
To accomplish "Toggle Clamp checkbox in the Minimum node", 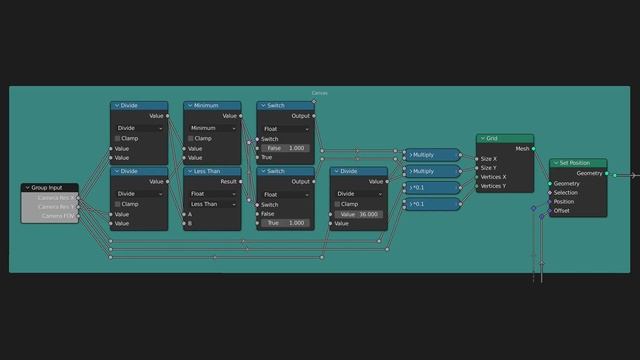I will 191,138.
